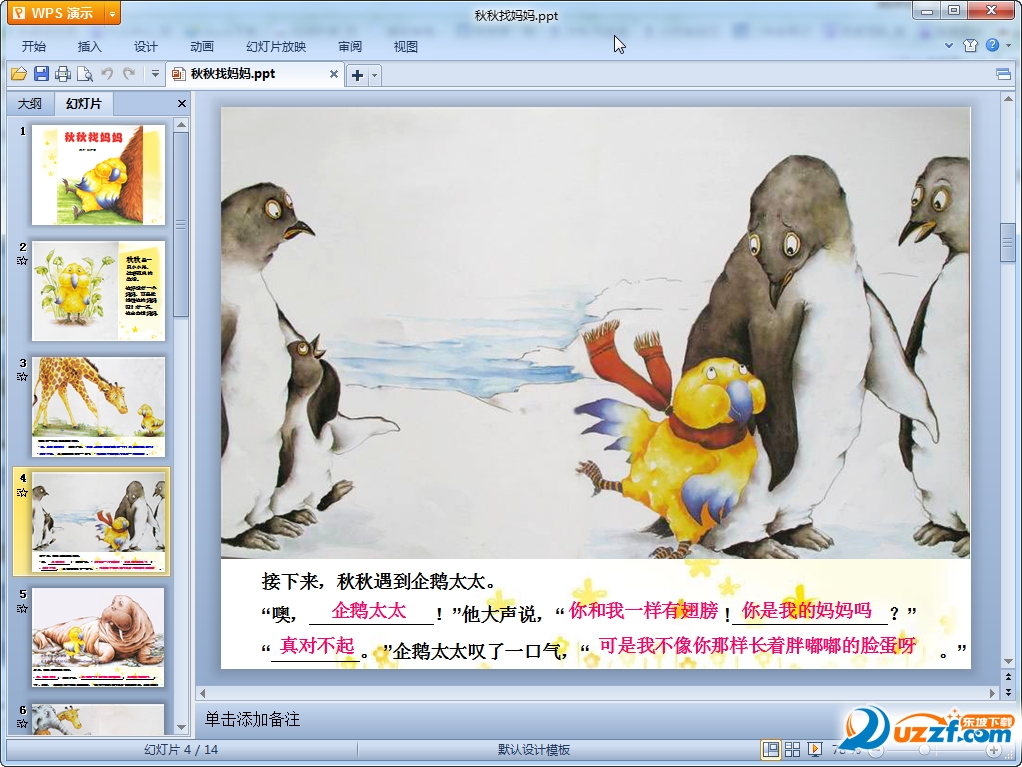Open the 开始 ribbon tab
Screen dimensions: 1022x767
[x=34, y=46]
